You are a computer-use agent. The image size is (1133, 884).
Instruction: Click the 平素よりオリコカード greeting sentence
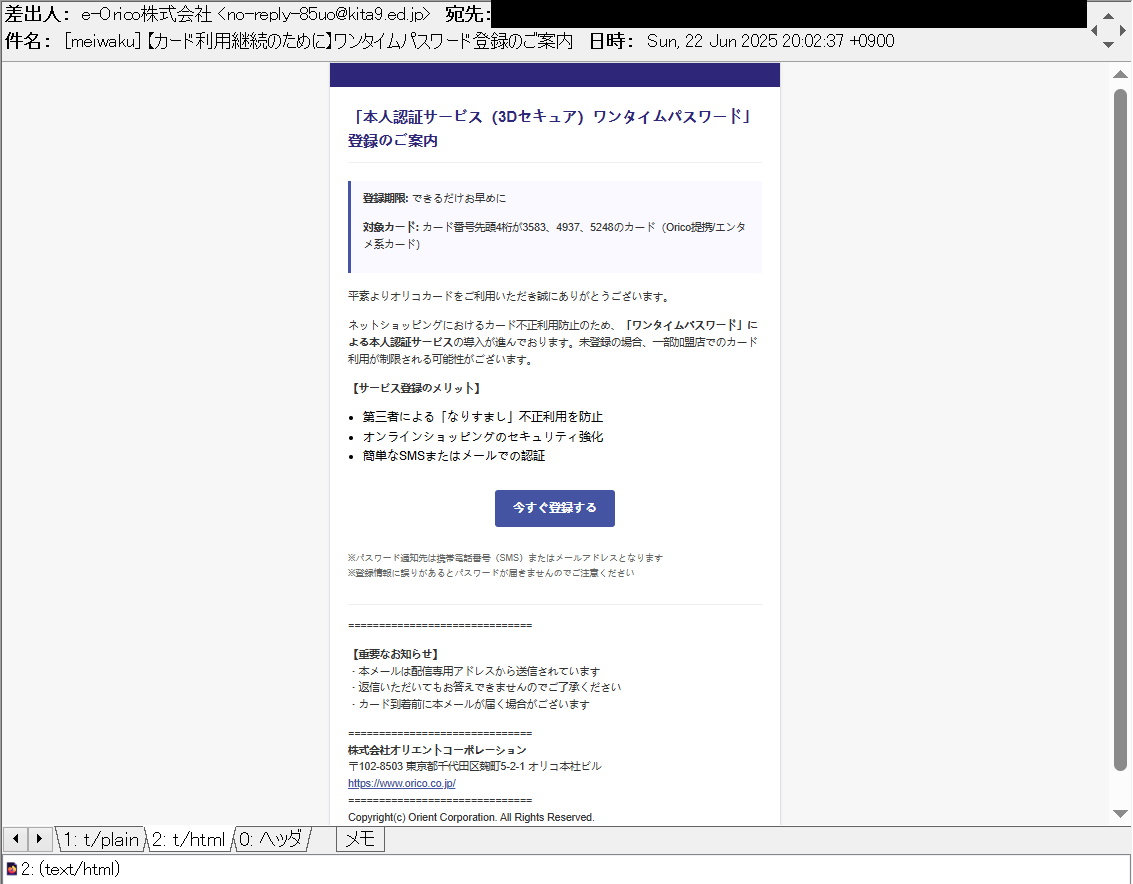click(510, 296)
